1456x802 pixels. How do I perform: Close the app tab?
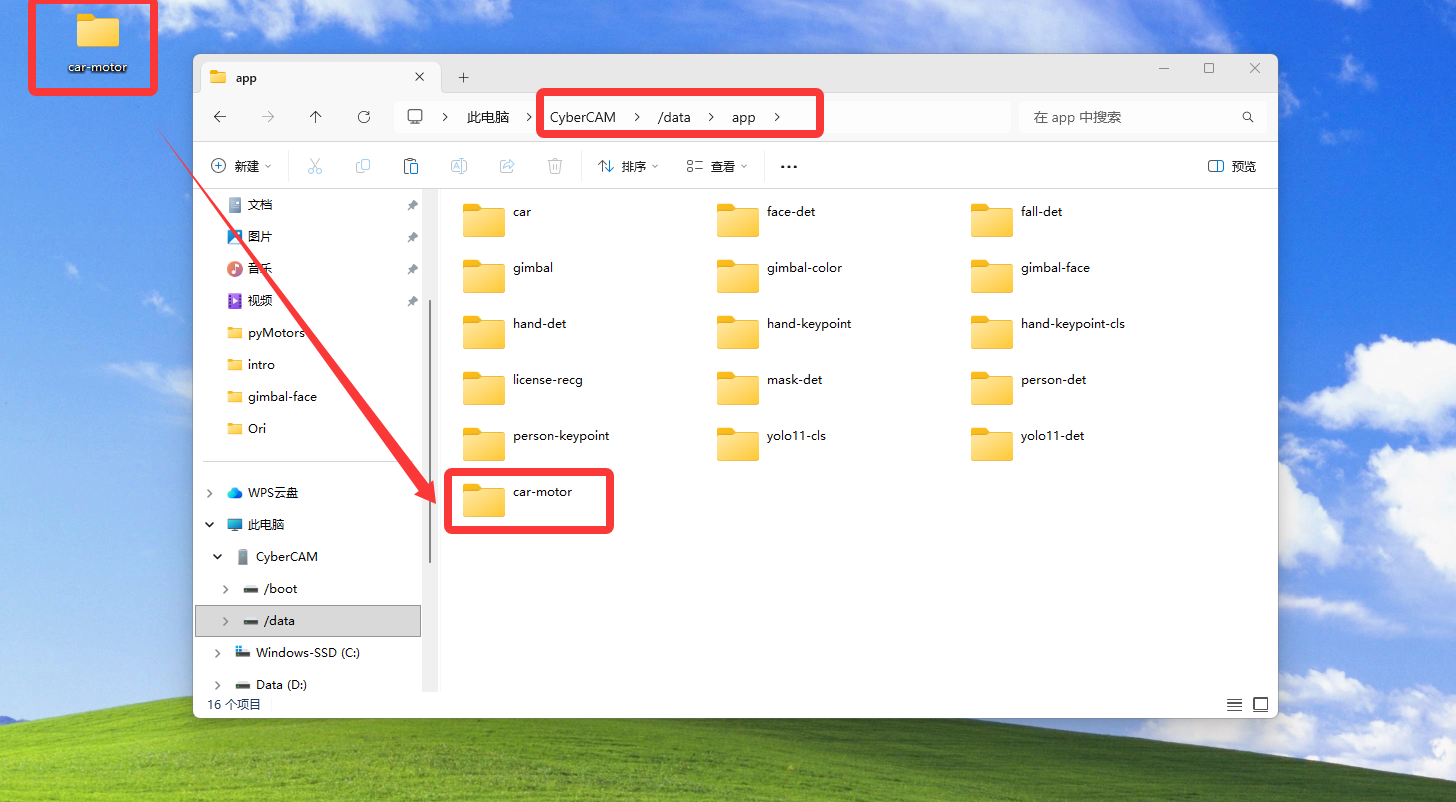[x=420, y=77]
